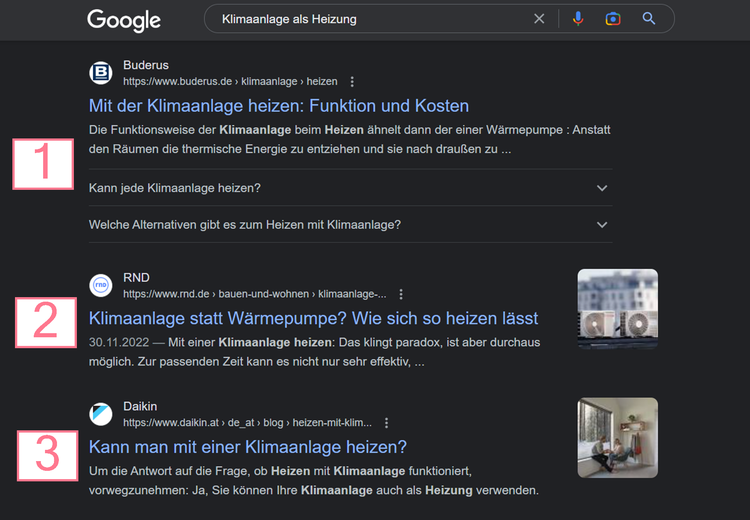Clear the search query with X

click(x=539, y=19)
